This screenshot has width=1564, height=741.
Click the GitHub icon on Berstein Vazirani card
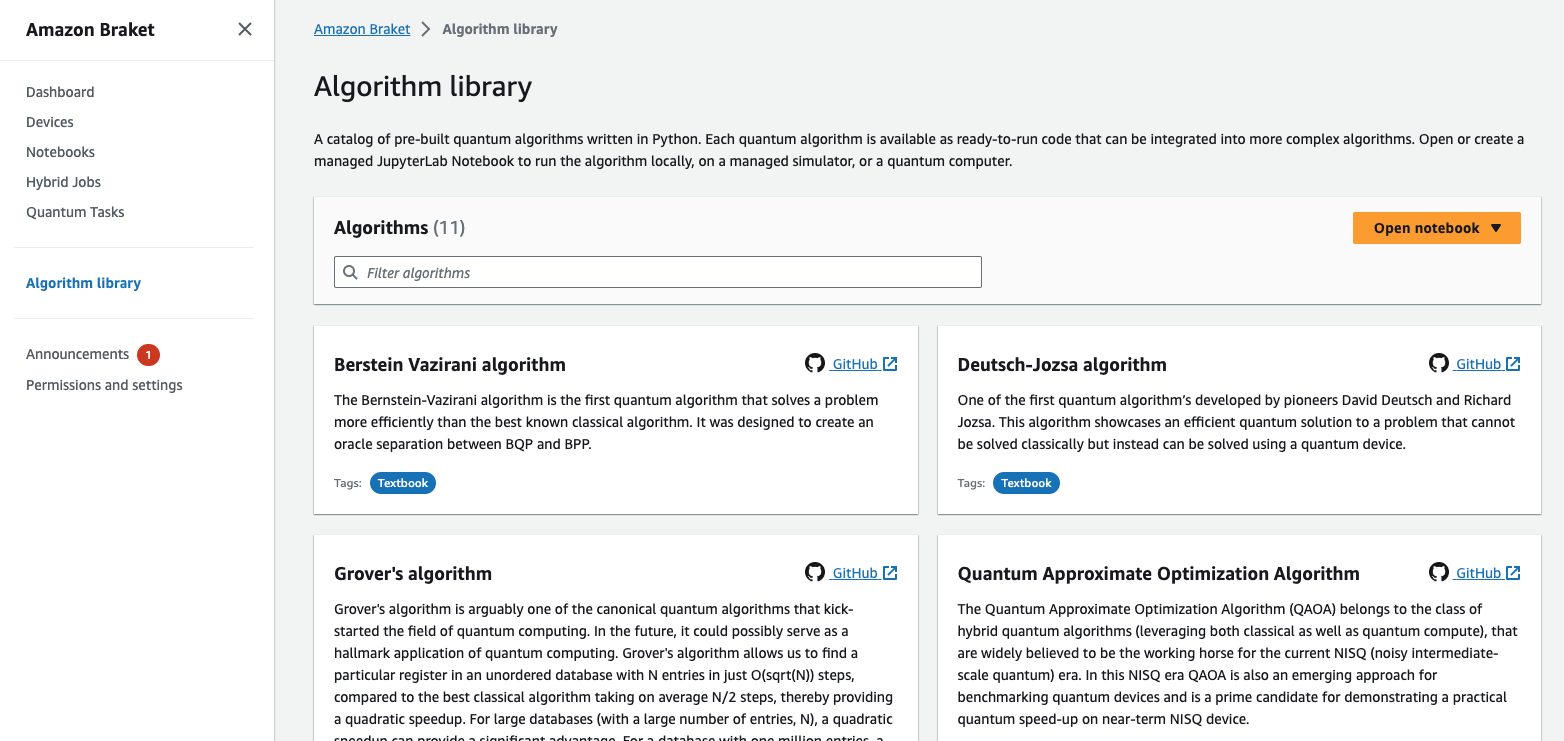point(815,363)
